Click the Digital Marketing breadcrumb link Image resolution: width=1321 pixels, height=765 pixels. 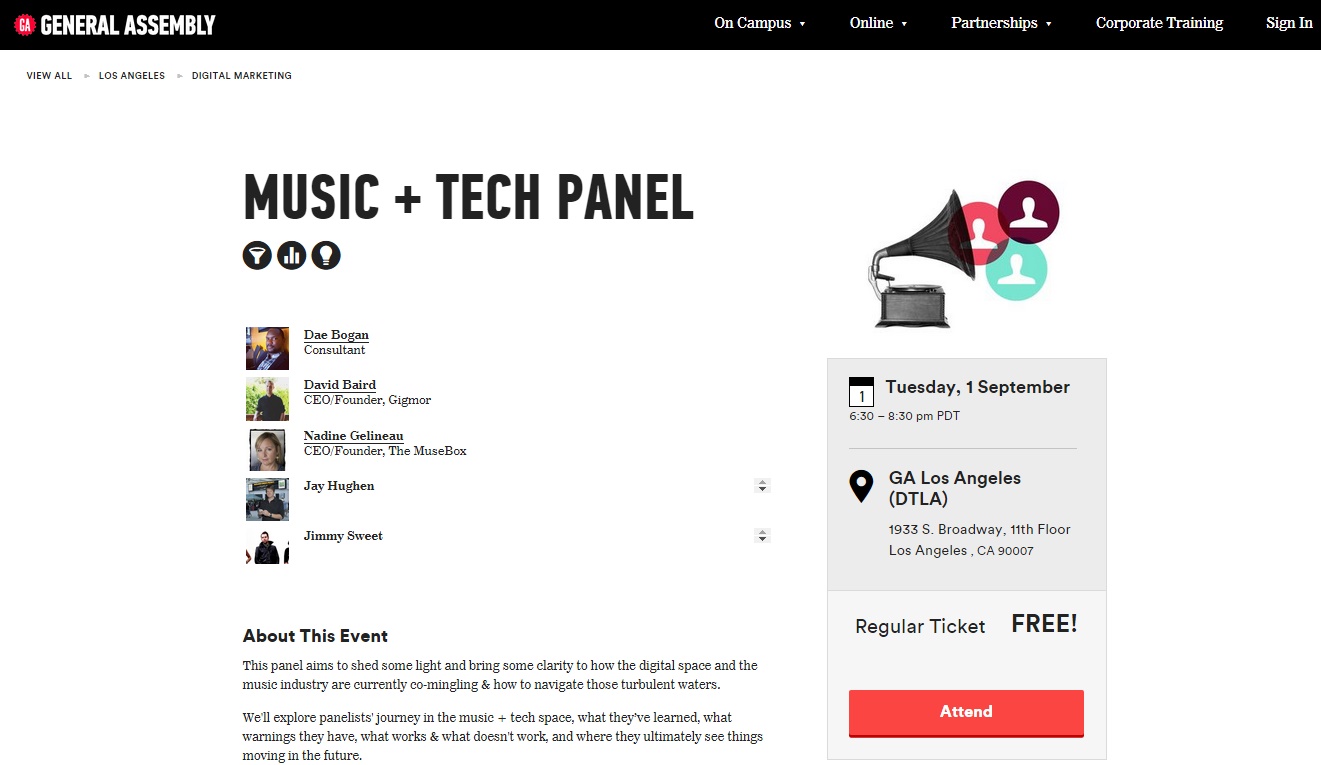242,76
